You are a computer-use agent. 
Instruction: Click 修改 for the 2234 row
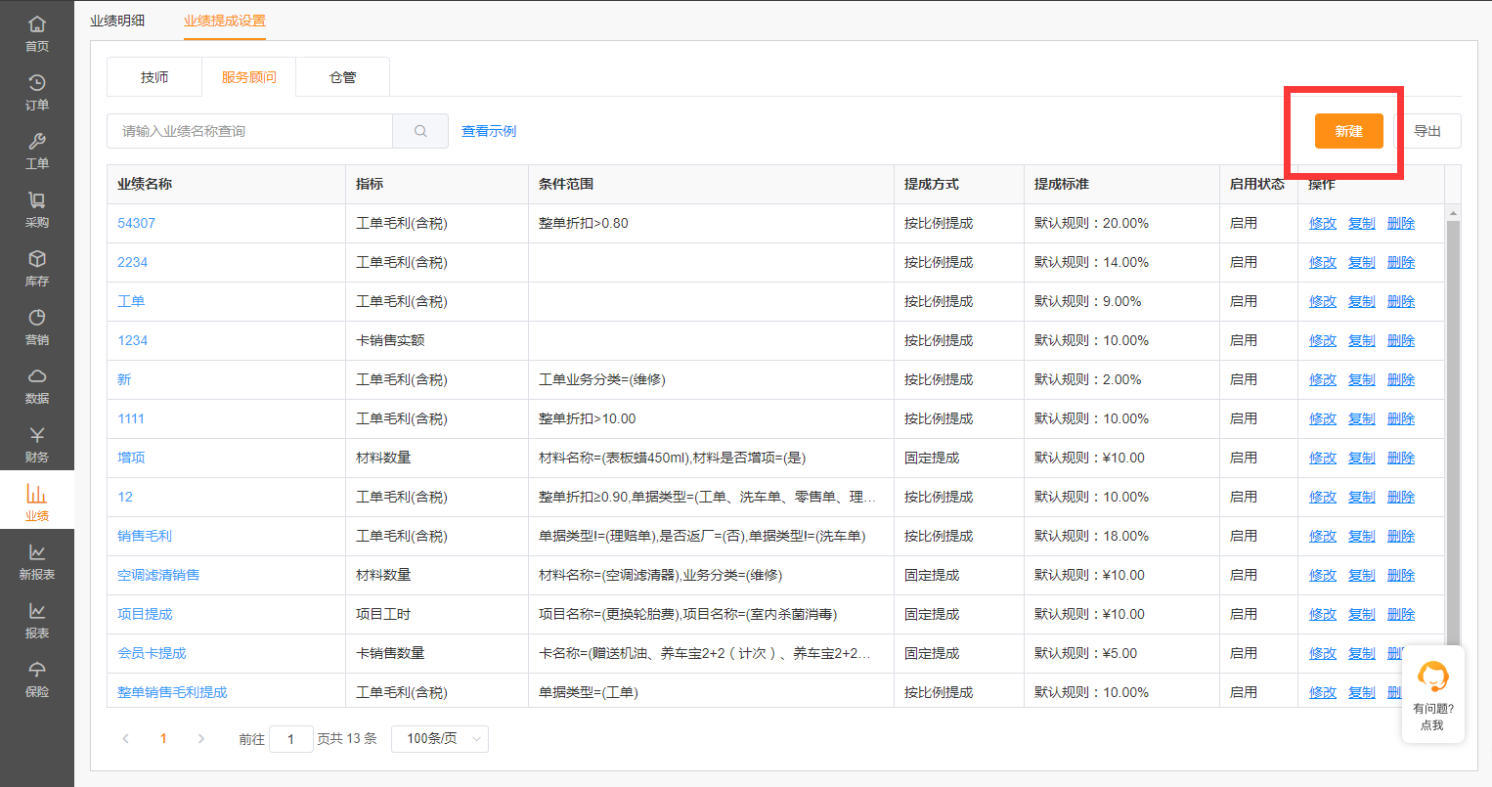coord(1323,262)
